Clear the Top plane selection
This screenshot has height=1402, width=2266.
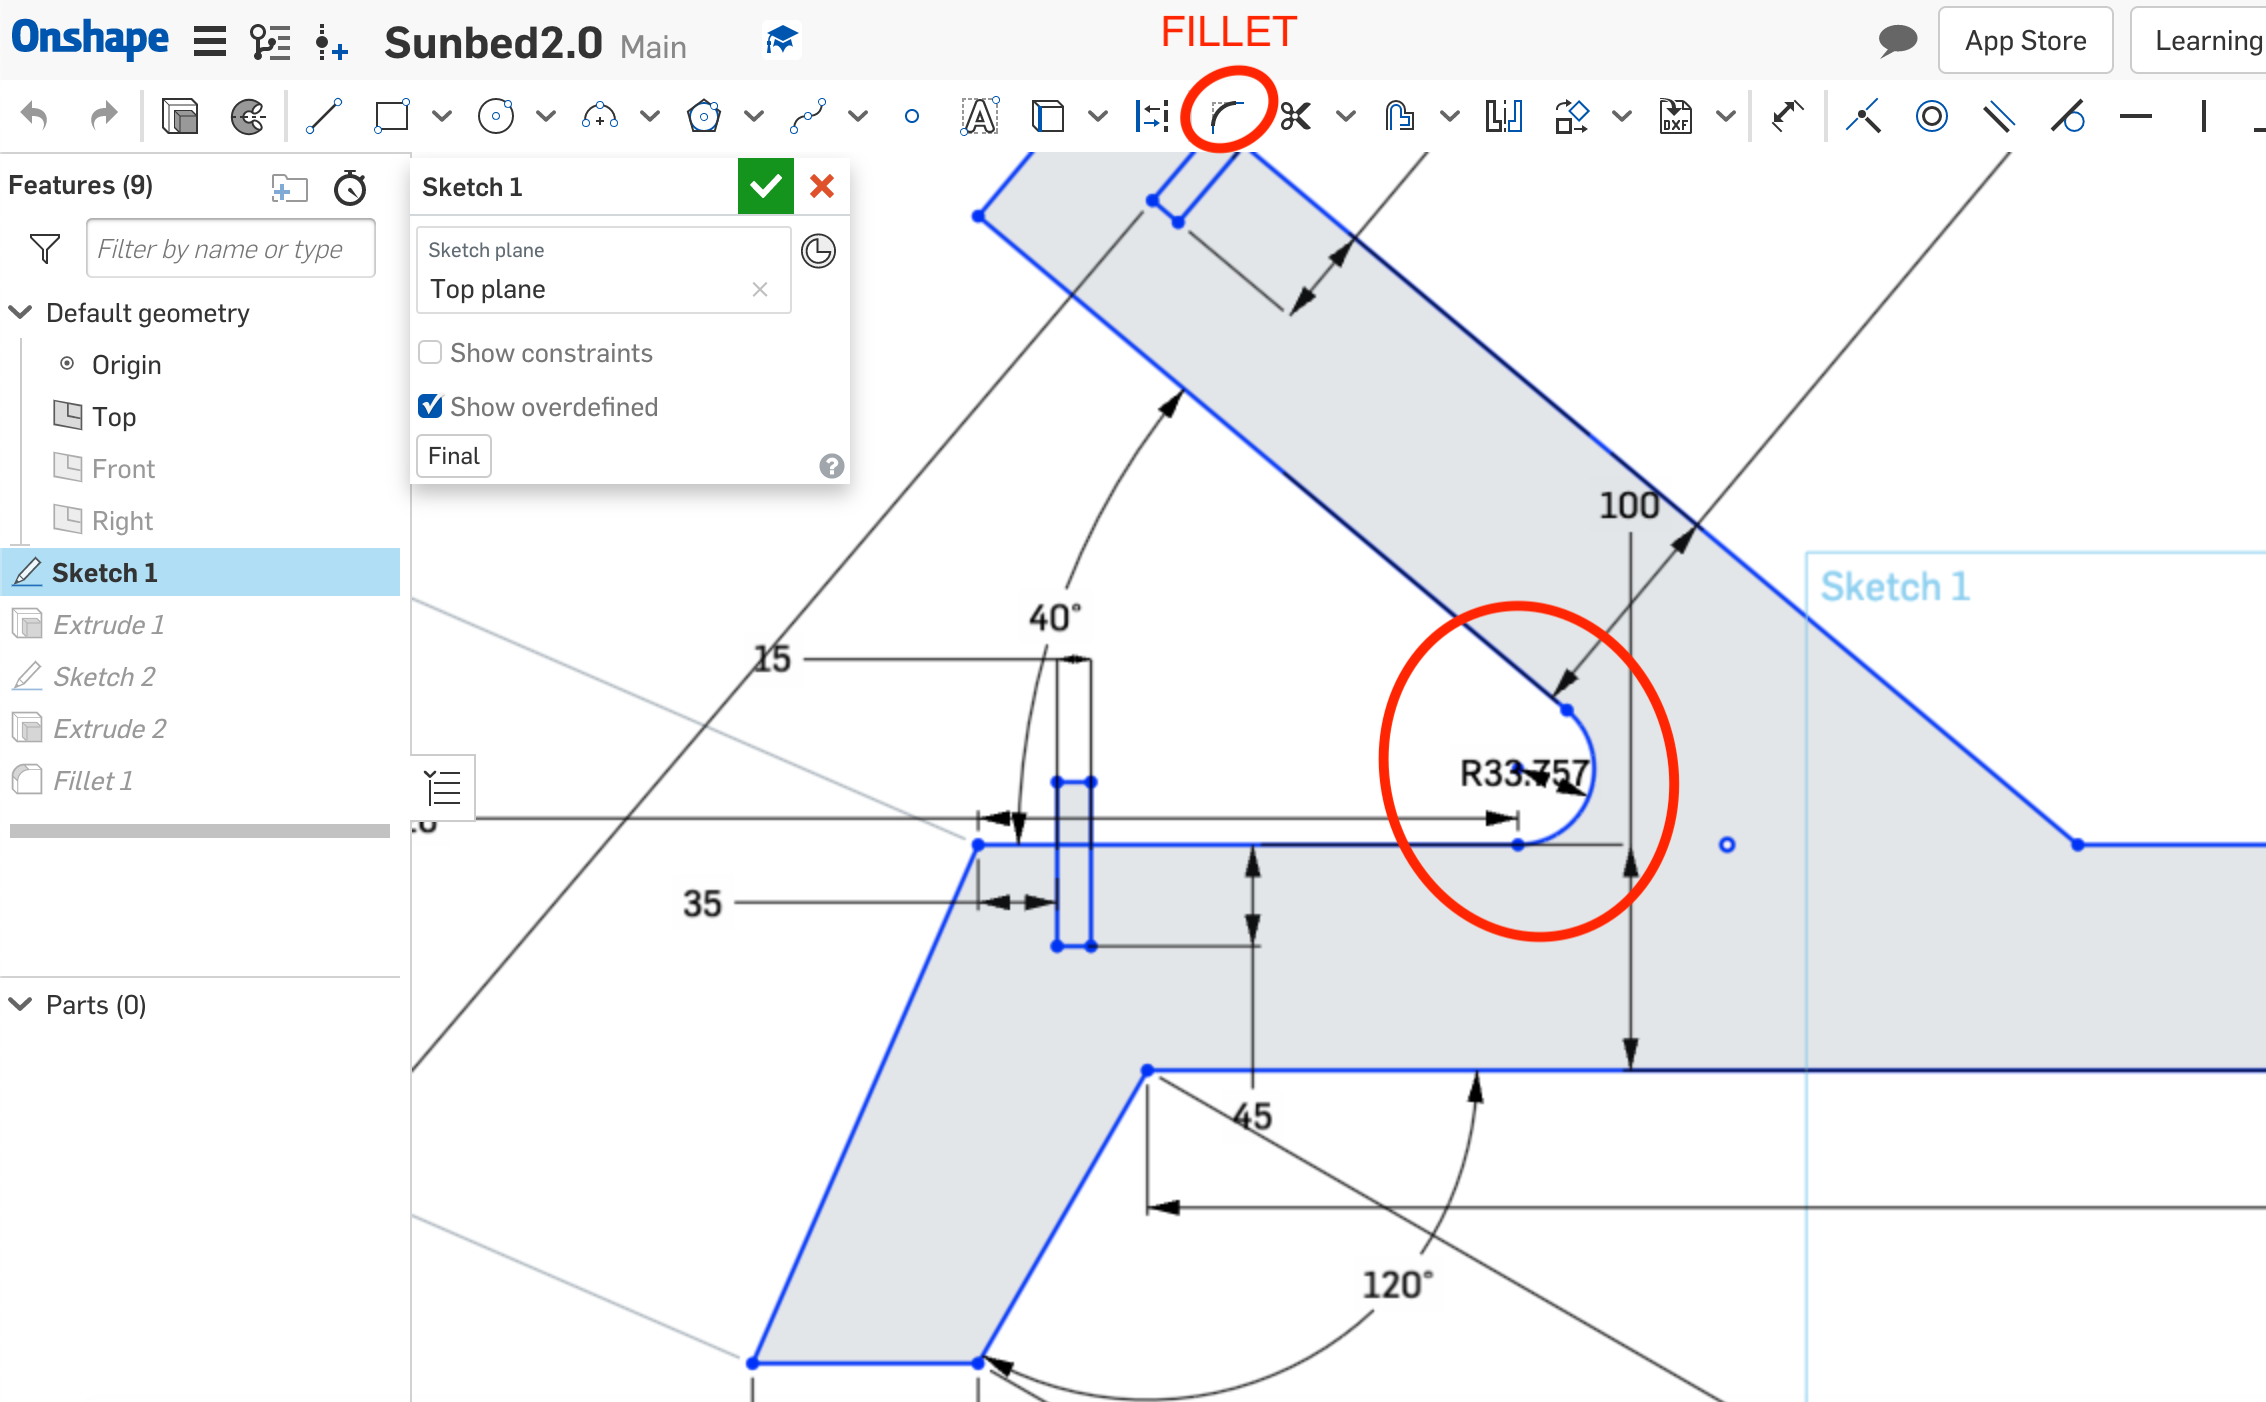click(x=760, y=289)
